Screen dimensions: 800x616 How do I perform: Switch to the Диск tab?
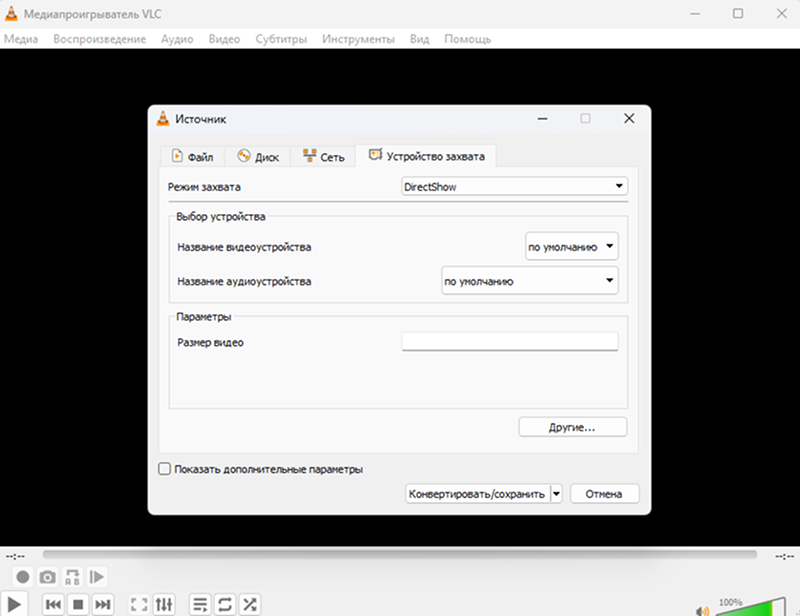258,157
